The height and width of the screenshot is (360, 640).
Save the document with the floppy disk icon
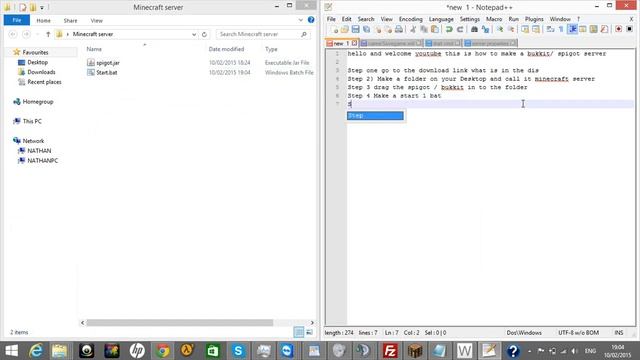click(356, 29)
